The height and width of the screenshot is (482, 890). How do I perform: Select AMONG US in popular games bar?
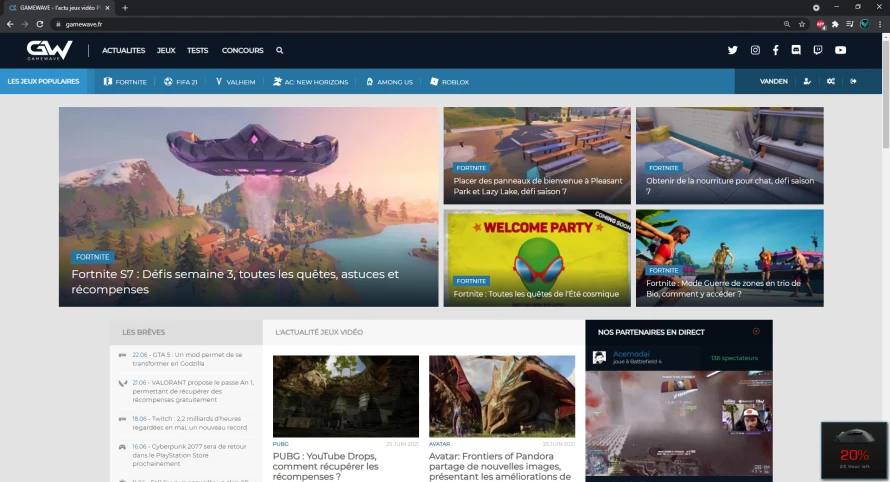coord(389,82)
